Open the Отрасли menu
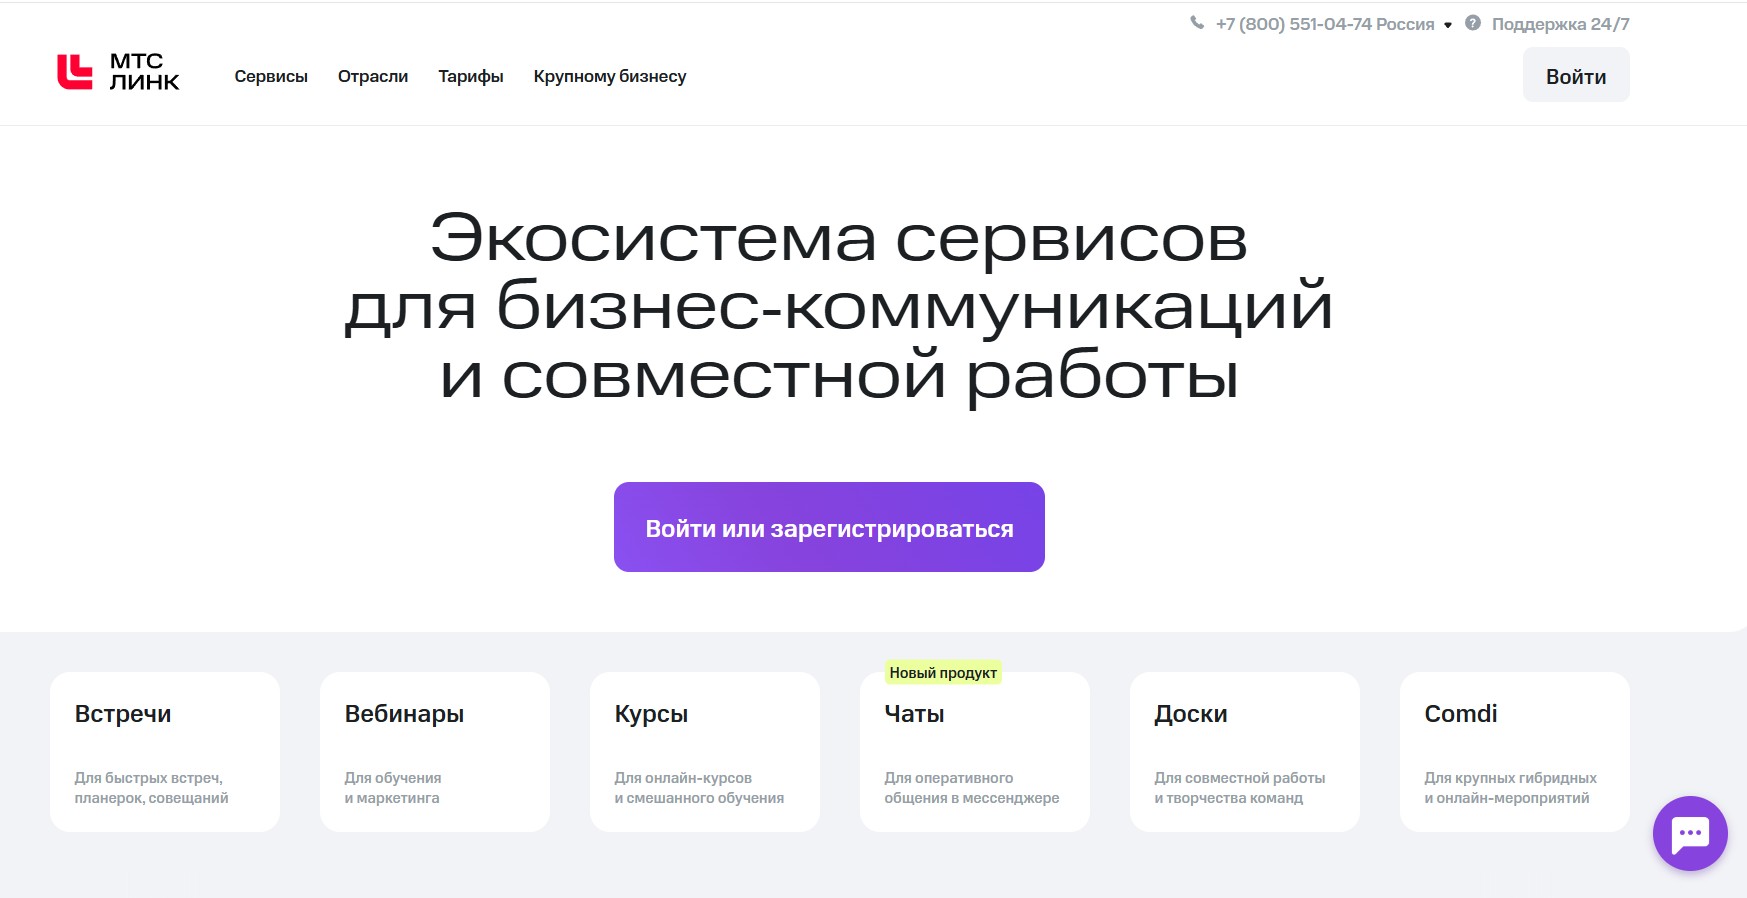Image resolution: width=1747 pixels, height=898 pixels. tap(373, 76)
